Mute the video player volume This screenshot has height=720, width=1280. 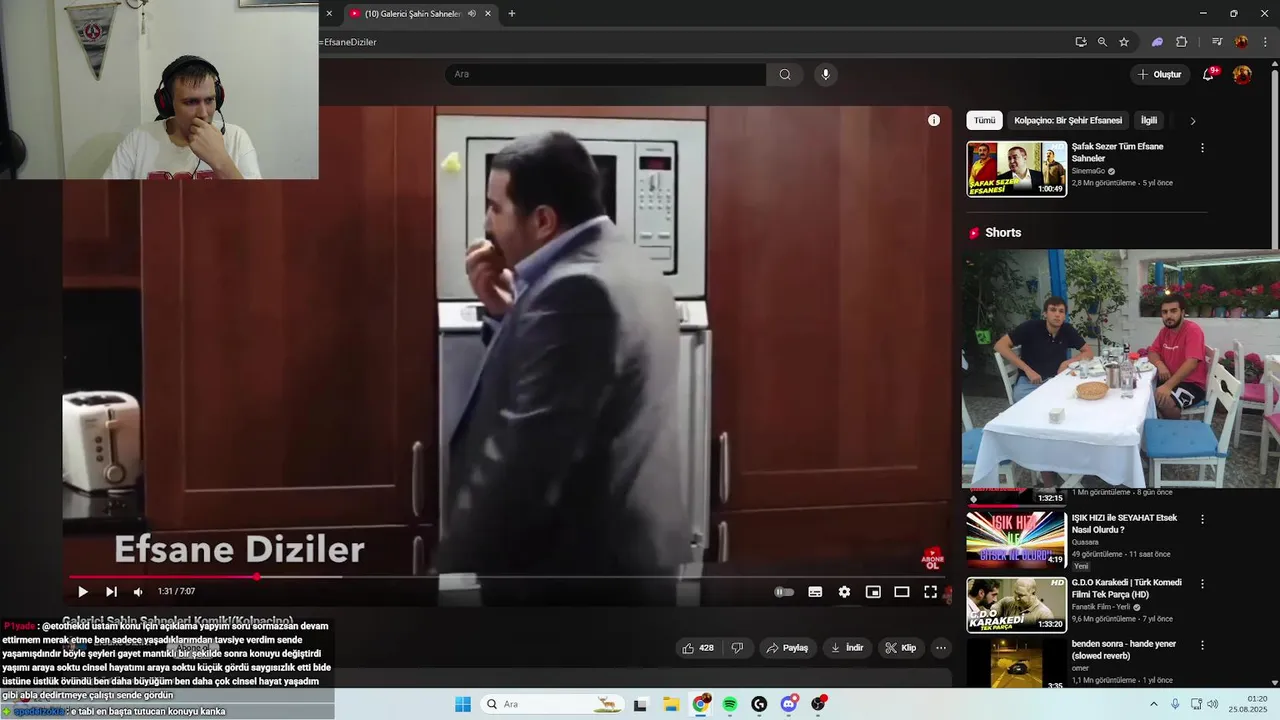pos(138,592)
